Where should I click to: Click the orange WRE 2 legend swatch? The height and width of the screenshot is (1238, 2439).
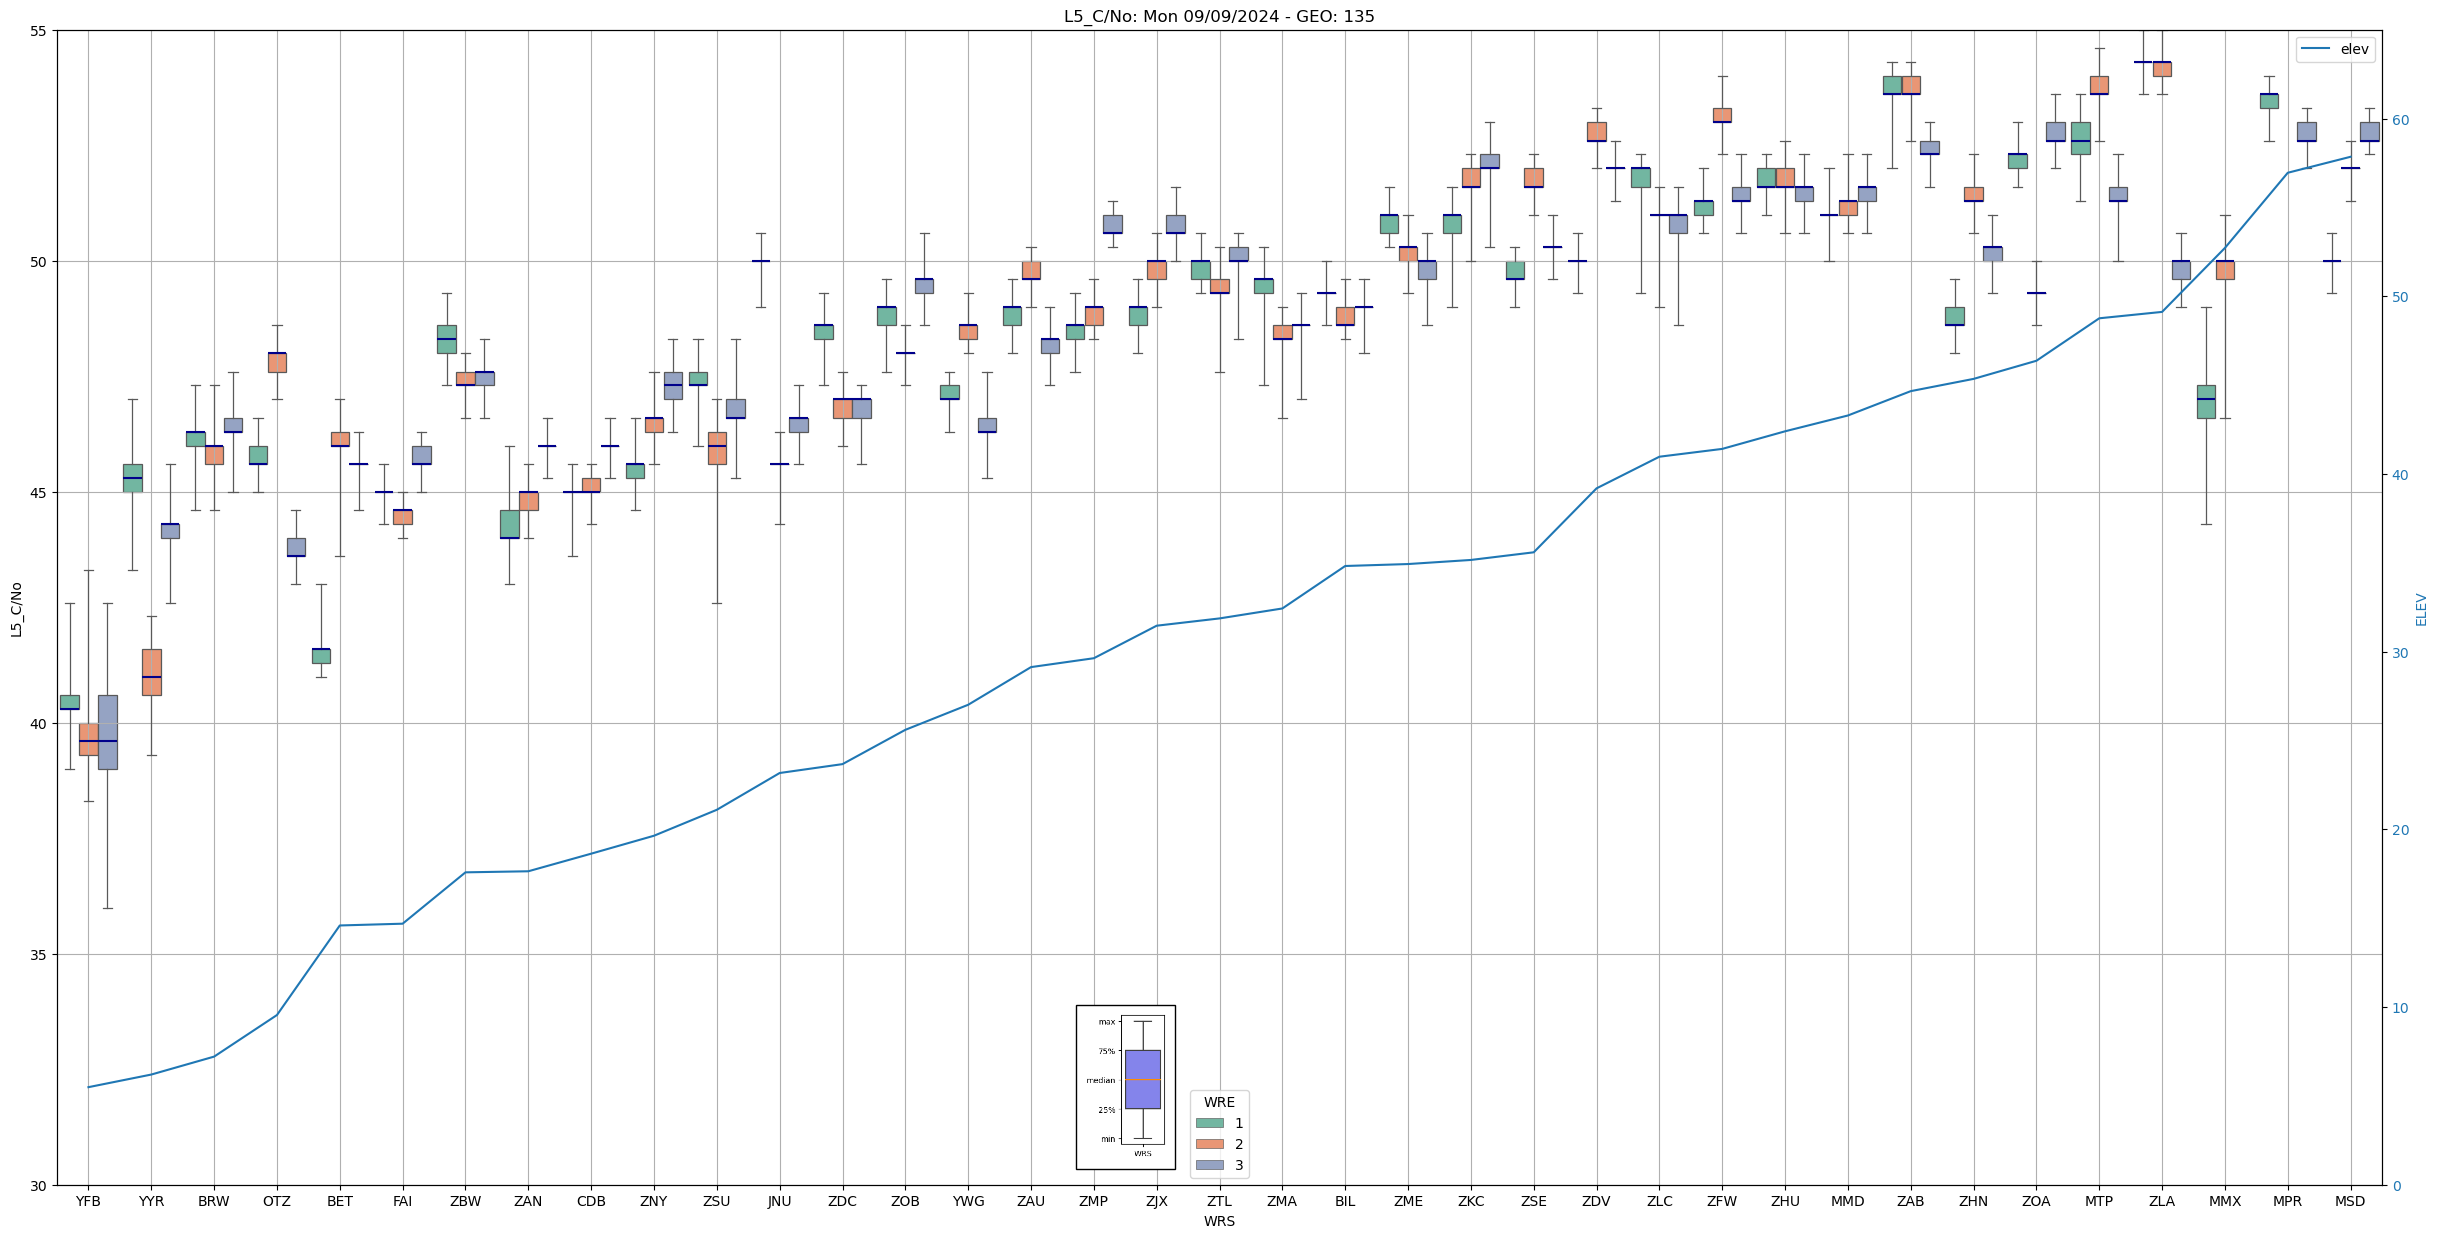[1209, 1144]
